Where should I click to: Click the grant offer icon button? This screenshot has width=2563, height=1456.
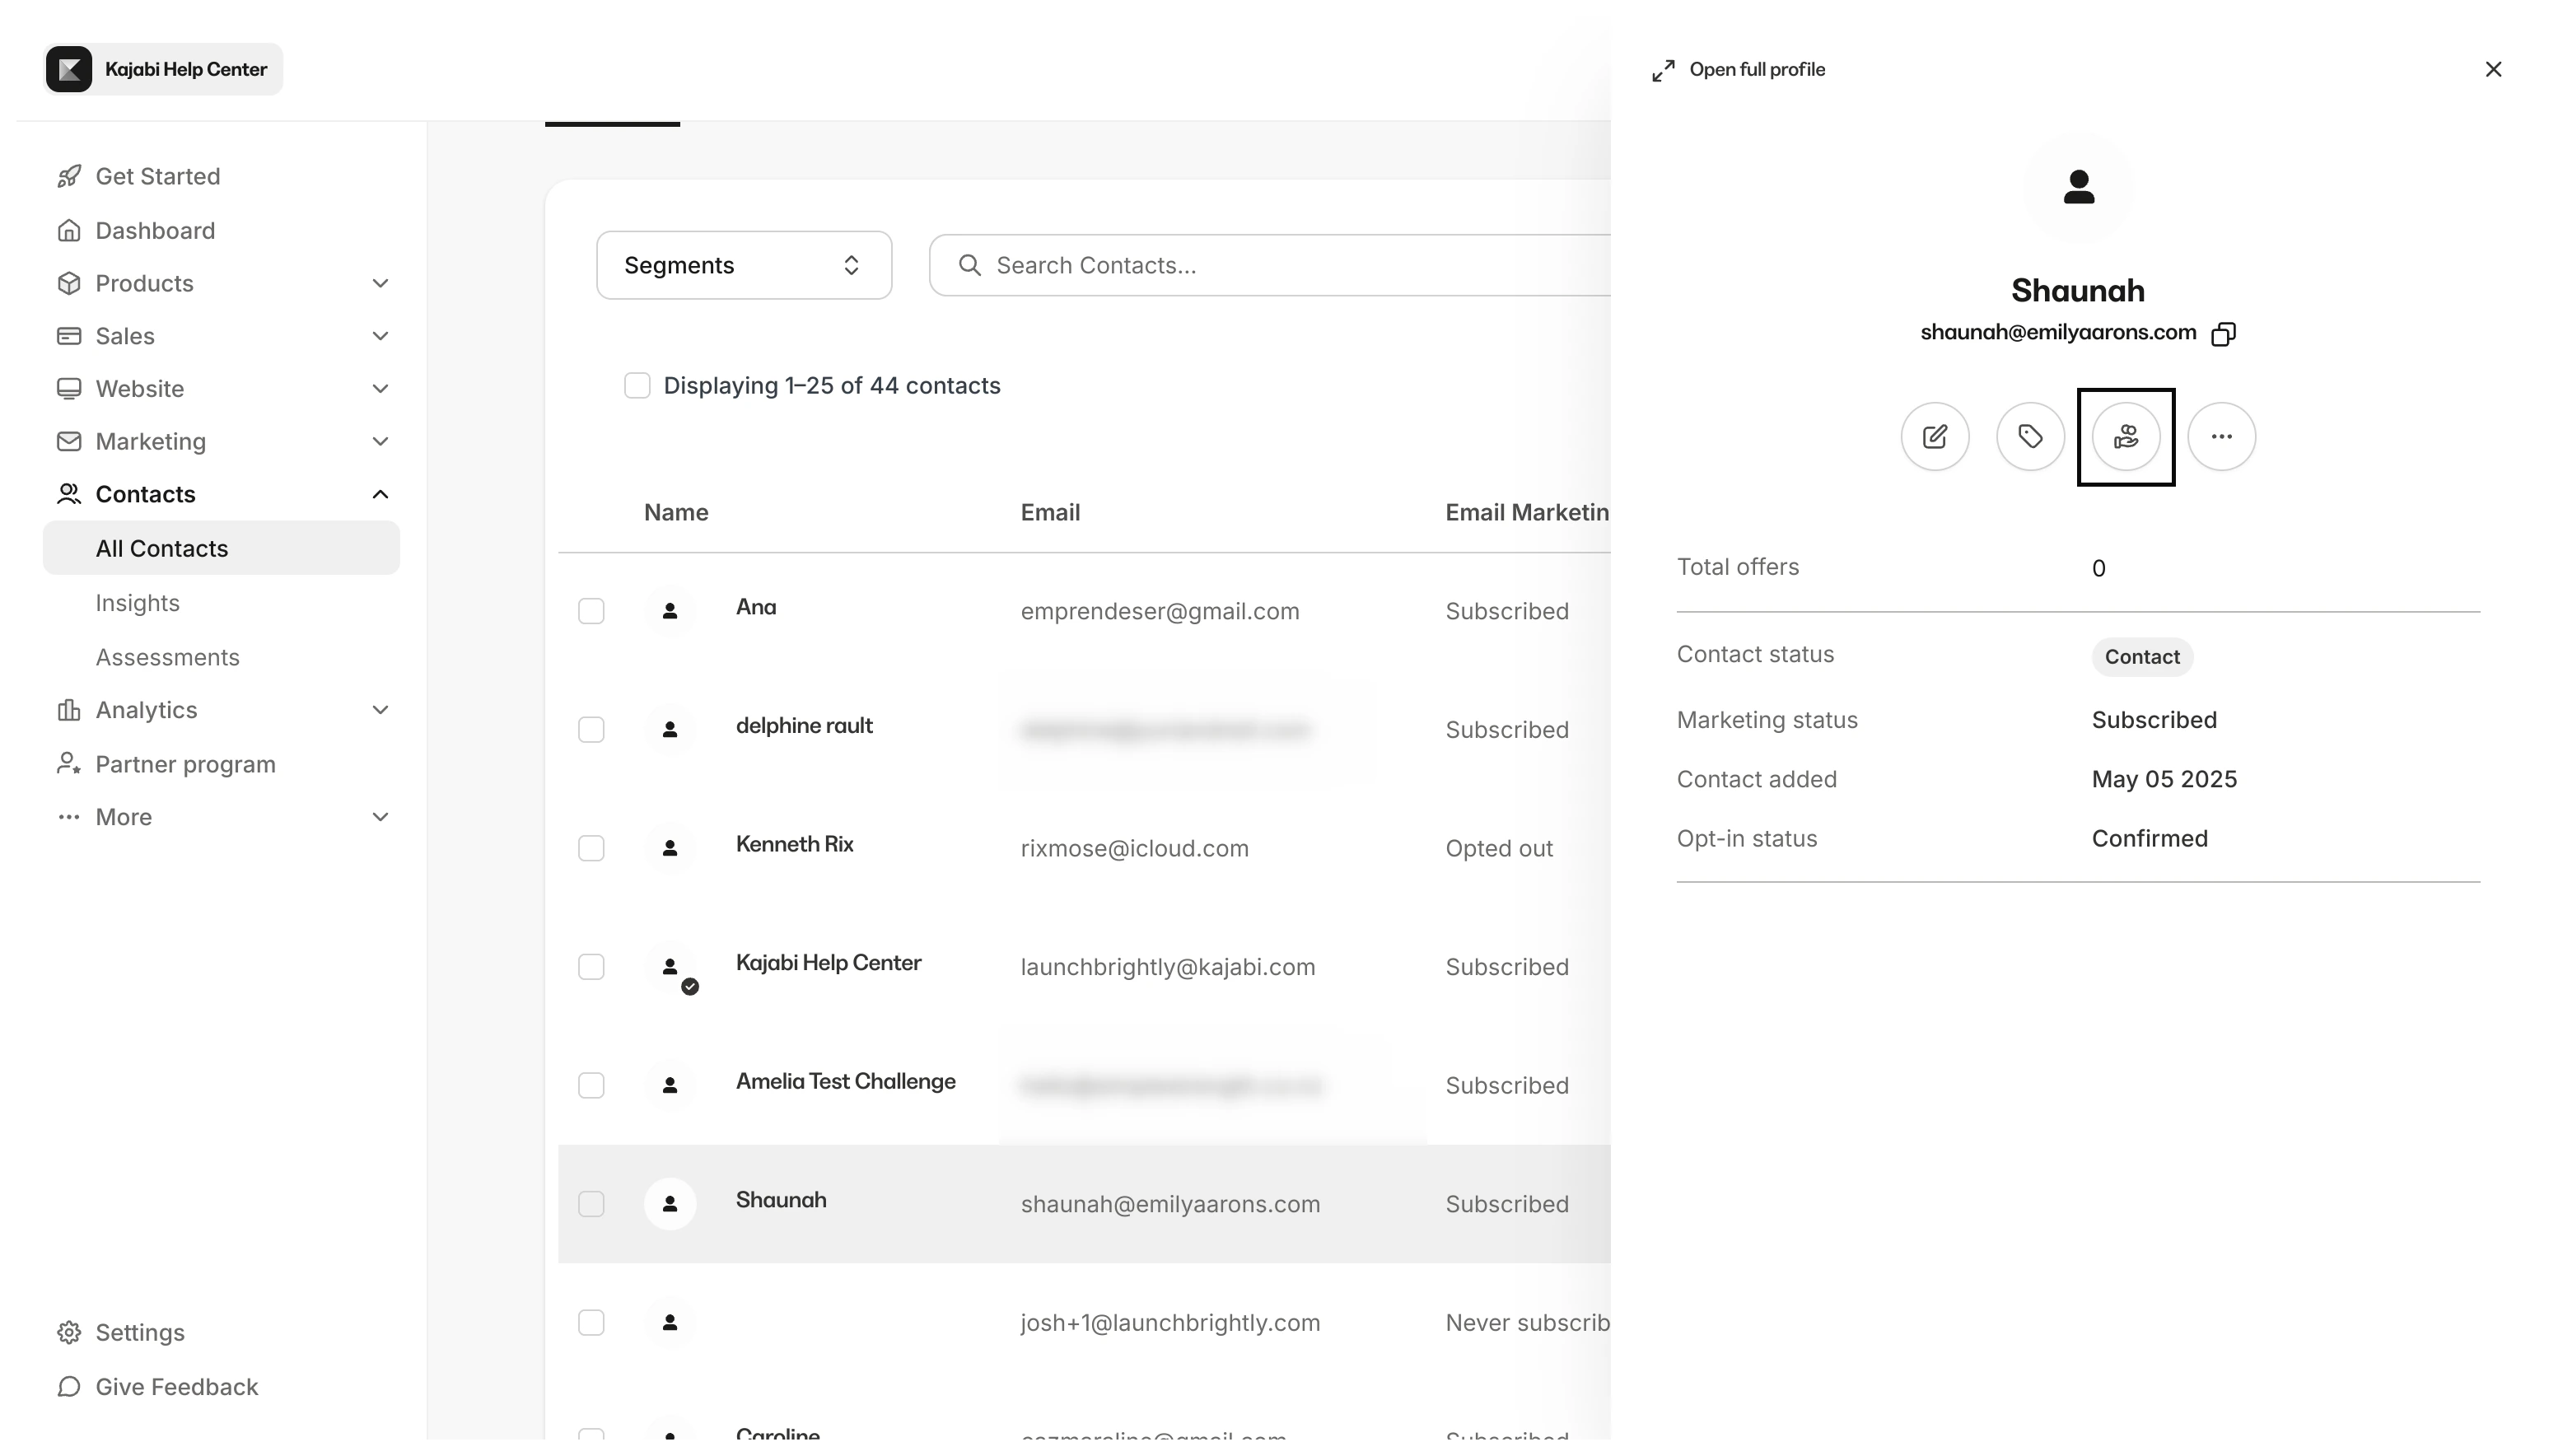click(2125, 437)
